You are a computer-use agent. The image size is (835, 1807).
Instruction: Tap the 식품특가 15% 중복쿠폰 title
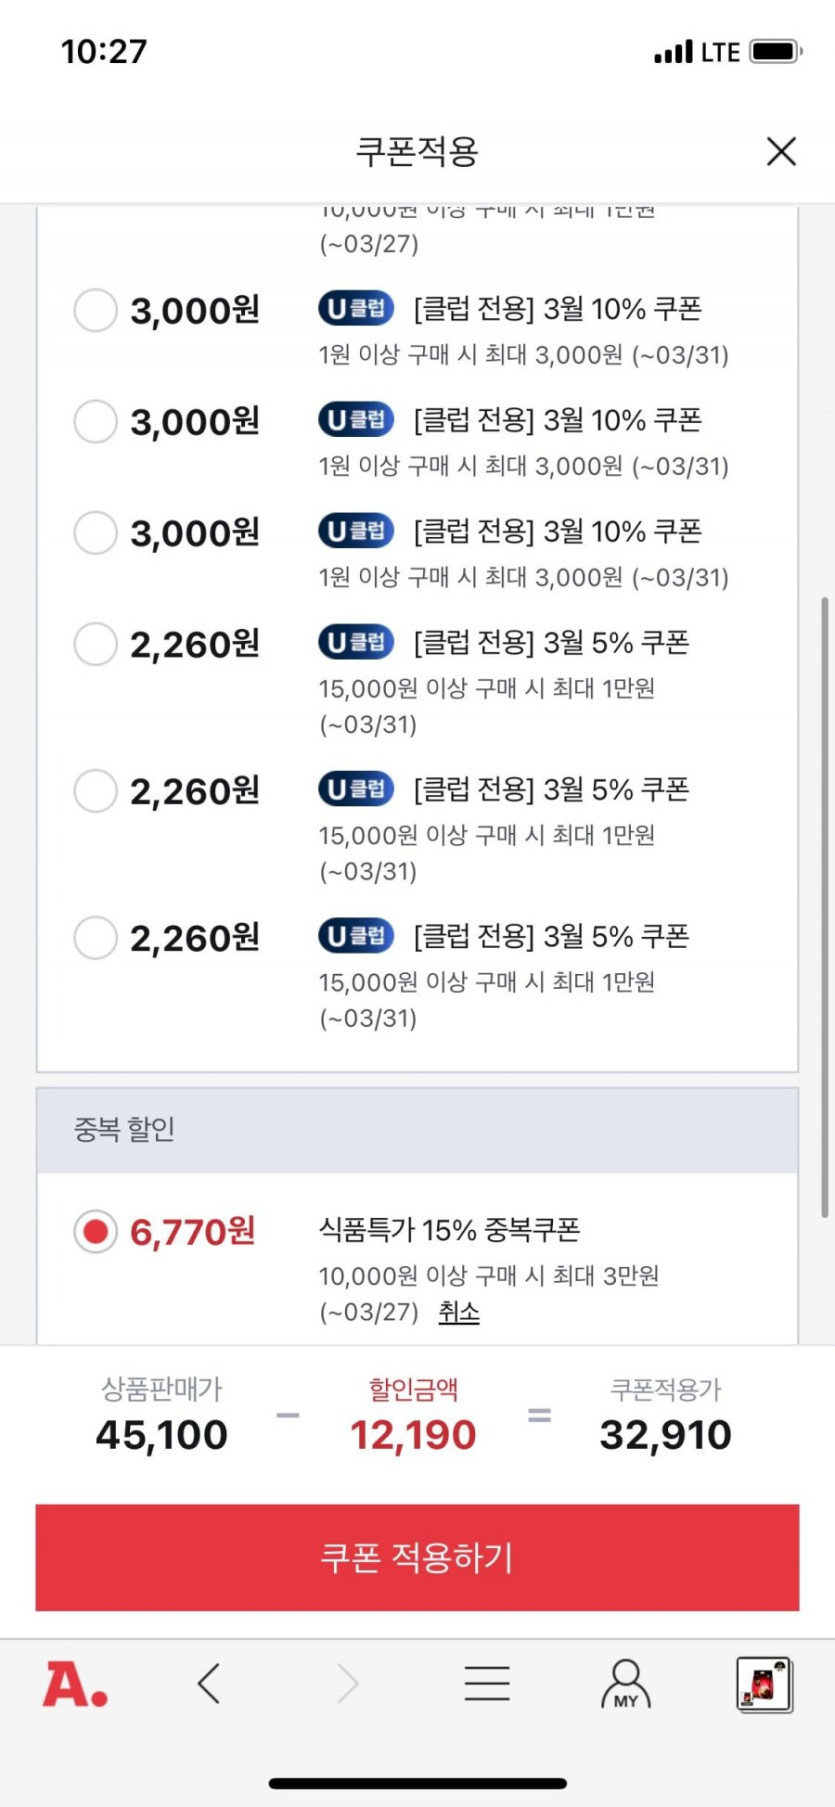449,1230
